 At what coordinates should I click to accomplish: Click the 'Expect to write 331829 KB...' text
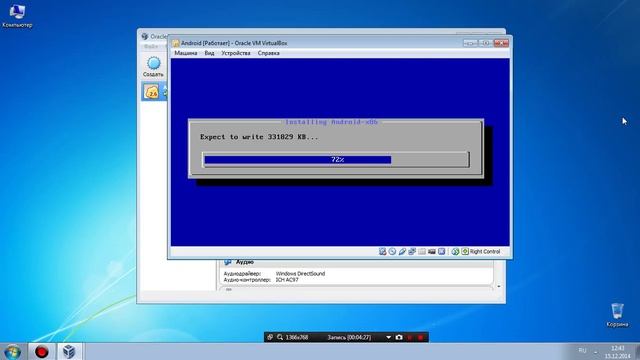pyautogui.click(x=259, y=137)
